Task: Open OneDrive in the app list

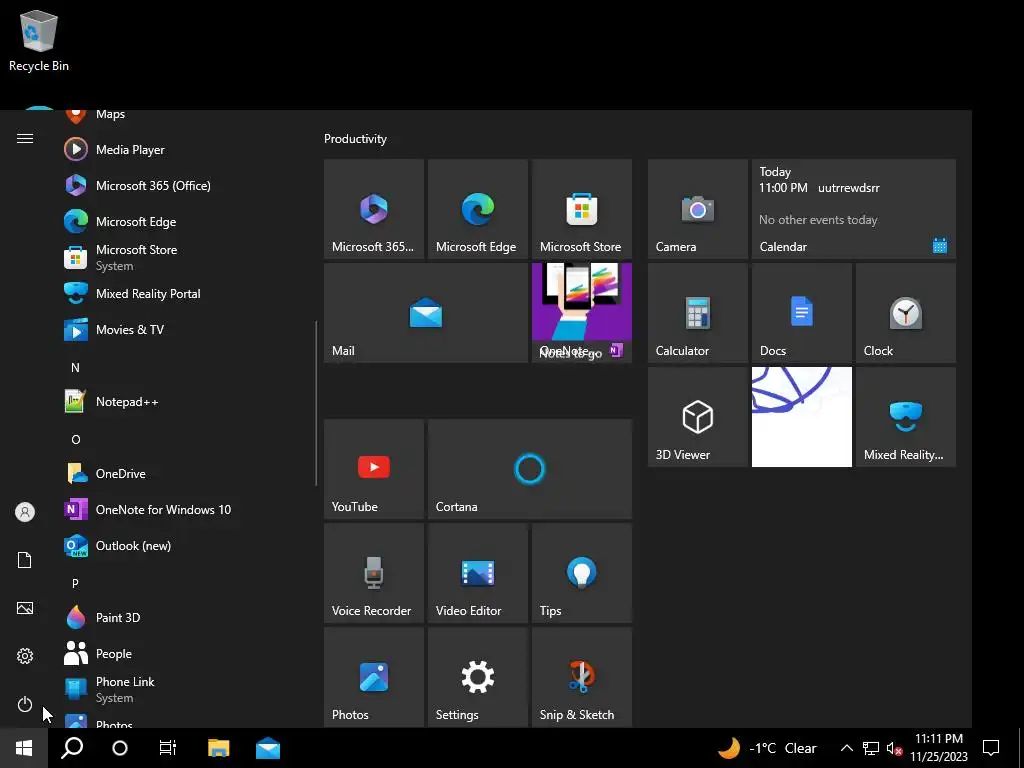Action: coord(183,473)
